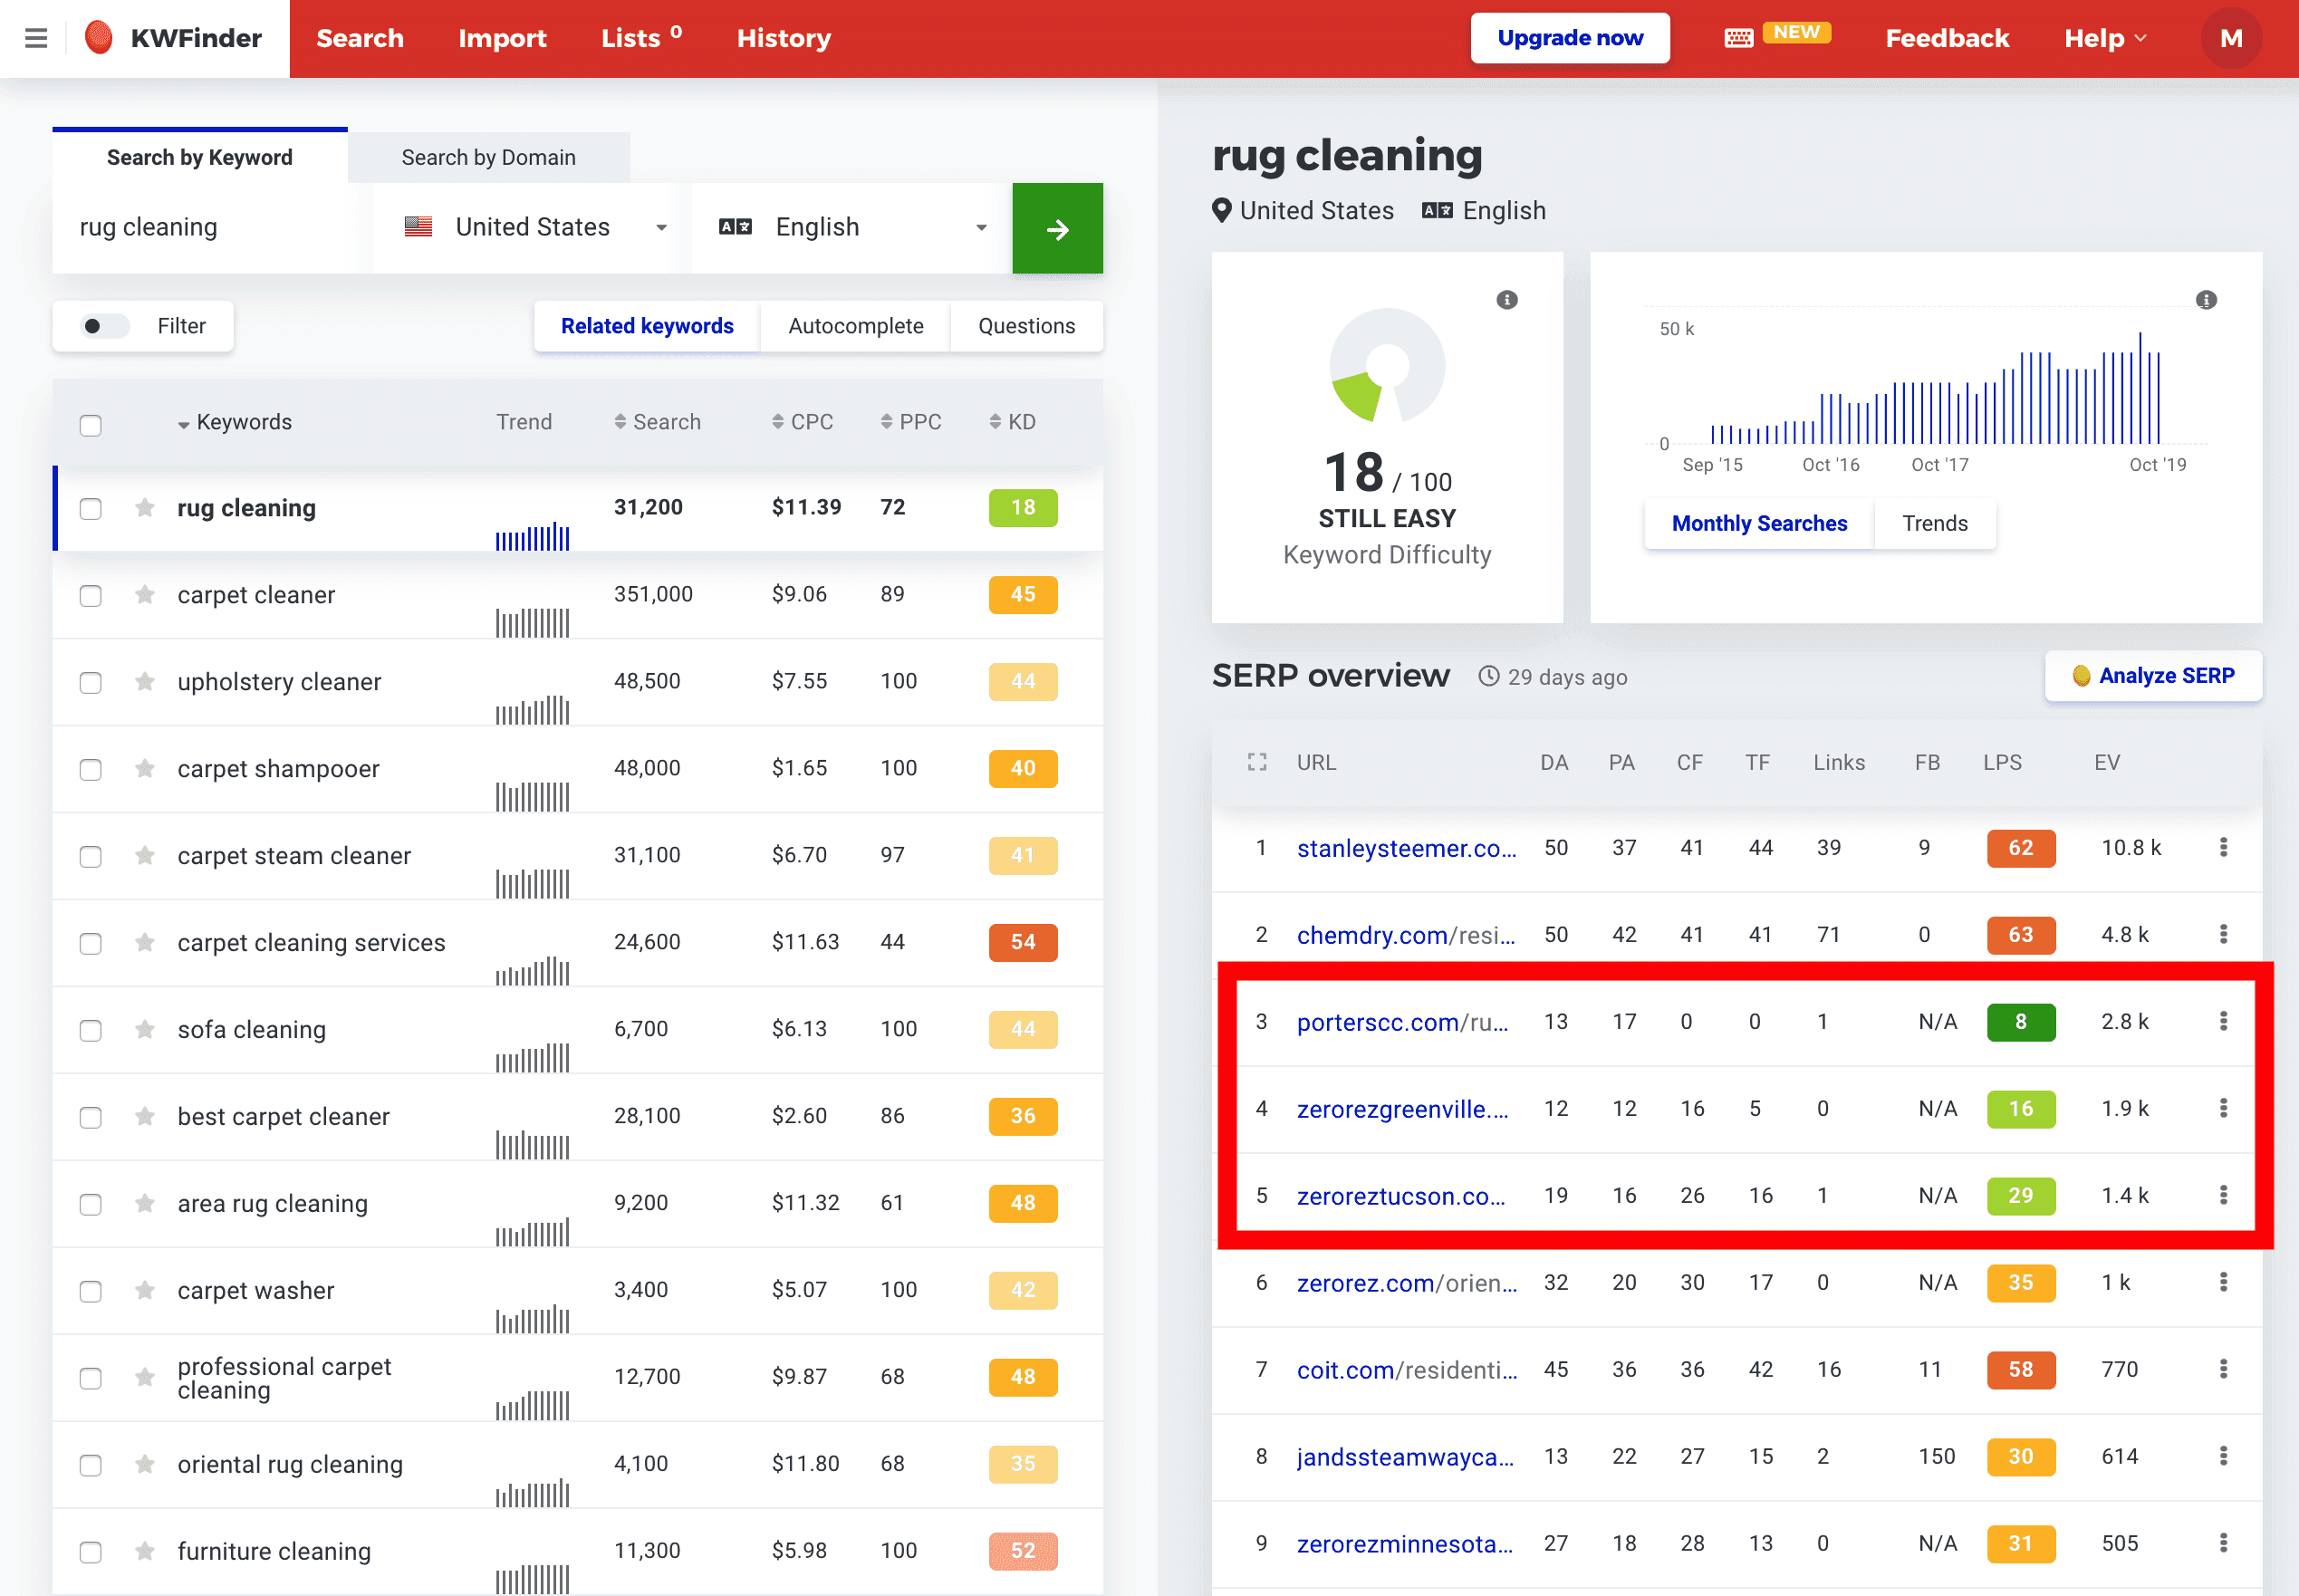Click the Analyze SERP button
This screenshot has width=2299, height=1596.
click(x=2153, y=676)
